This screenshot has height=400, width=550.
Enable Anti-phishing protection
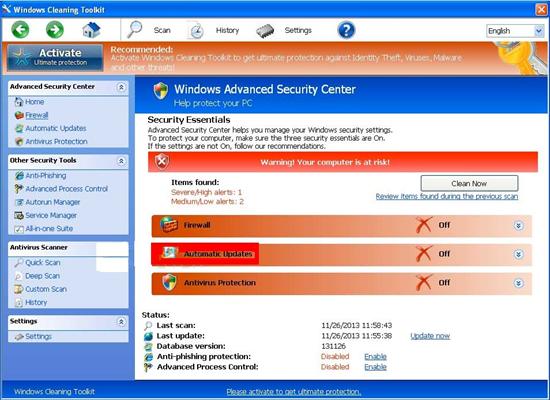coord(375,356)
